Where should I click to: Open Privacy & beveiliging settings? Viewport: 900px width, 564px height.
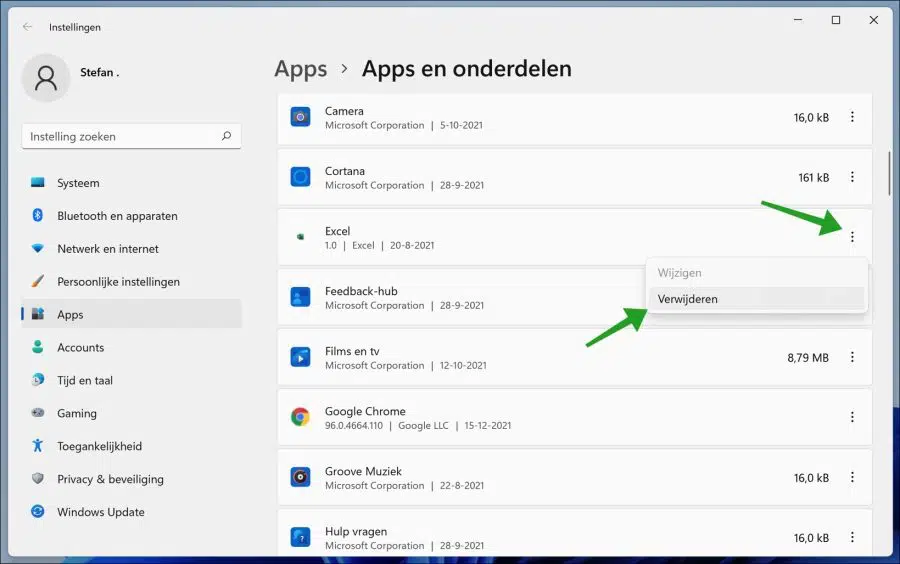131,479
